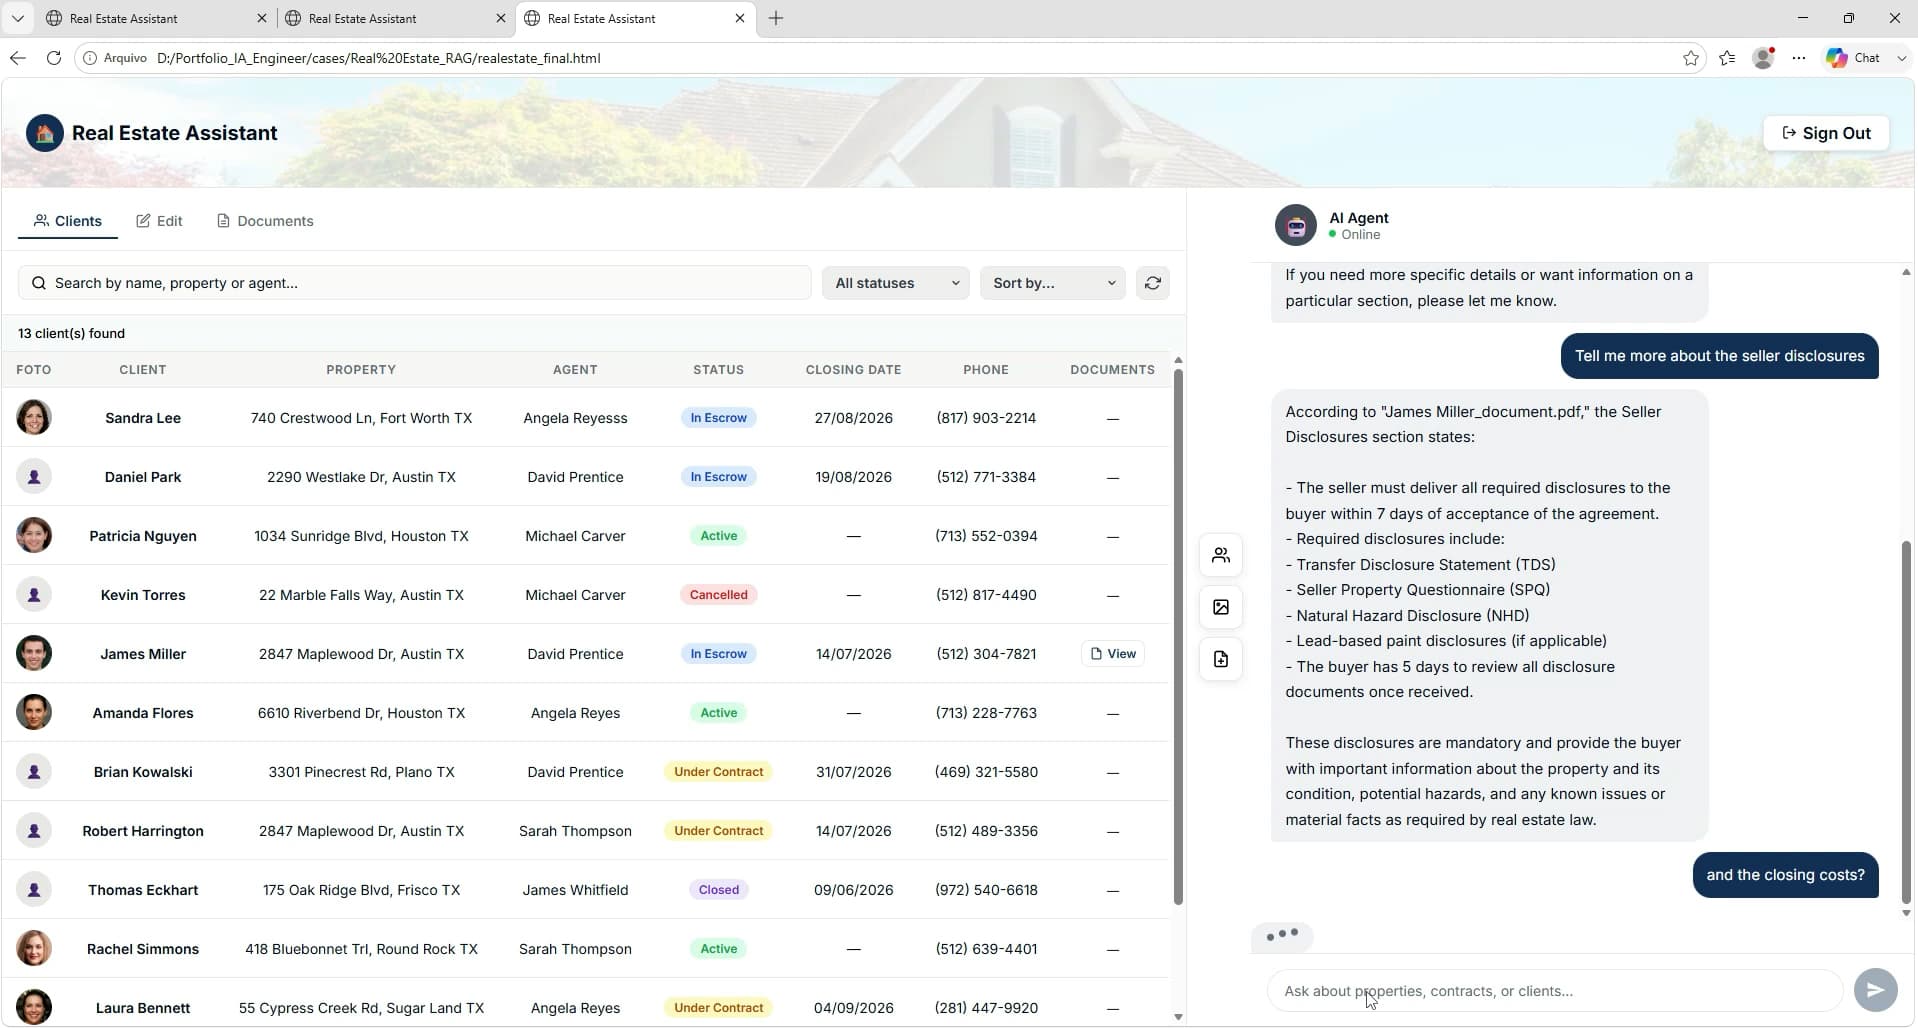The image size is (1918, 1028).
Task: Click 'Tell me more about the seller disclosures' message
Action: click(x=1719, y=355)
